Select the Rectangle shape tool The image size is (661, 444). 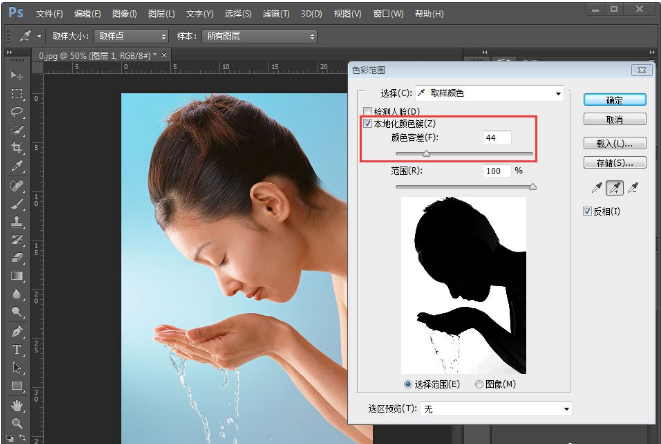[17, 386]
